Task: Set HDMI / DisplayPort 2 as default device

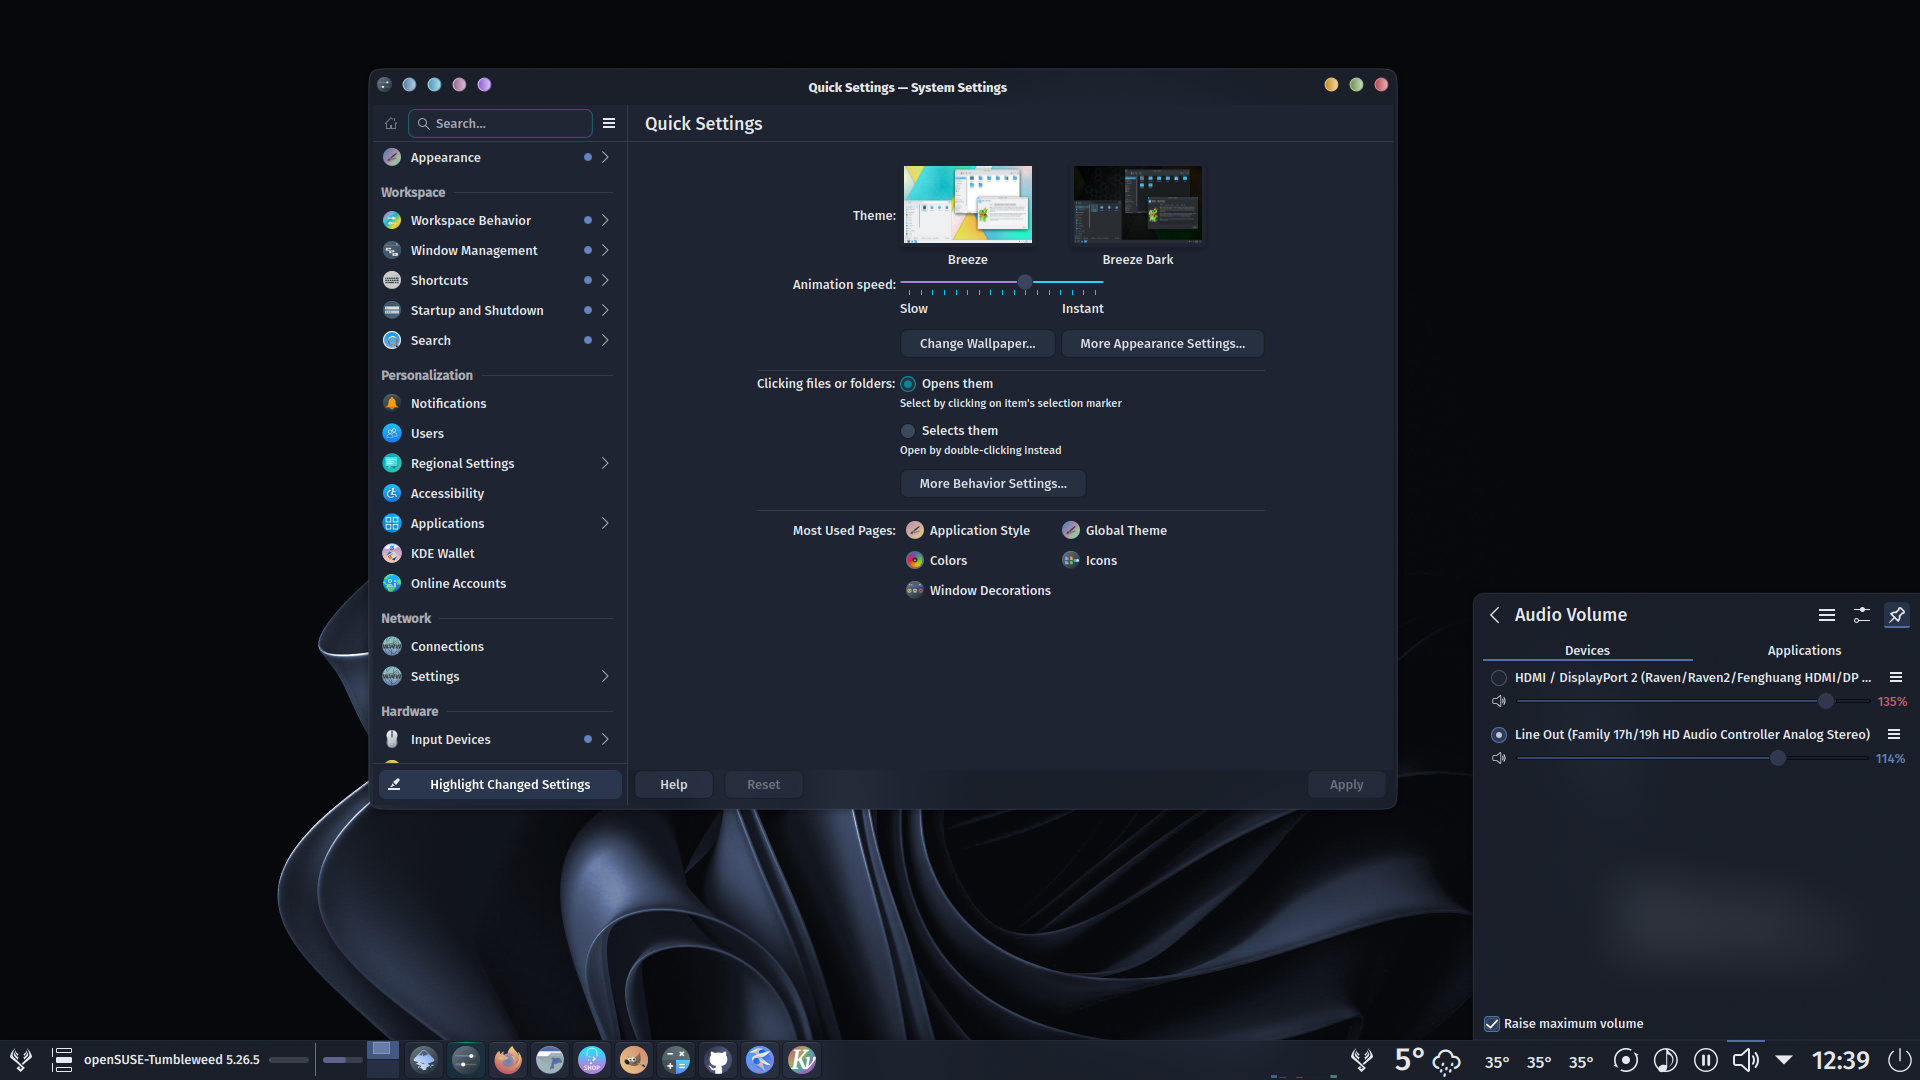Action: (1499, 678)
